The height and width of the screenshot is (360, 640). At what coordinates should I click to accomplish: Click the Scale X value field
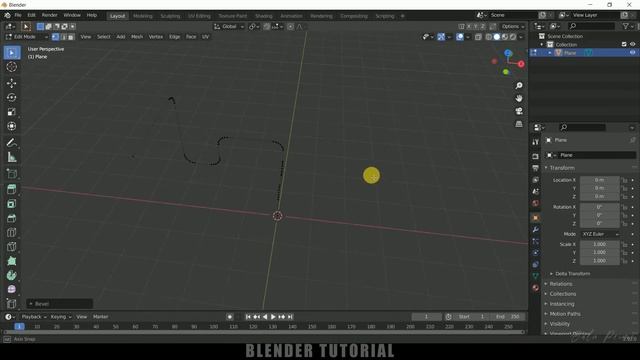600,244
